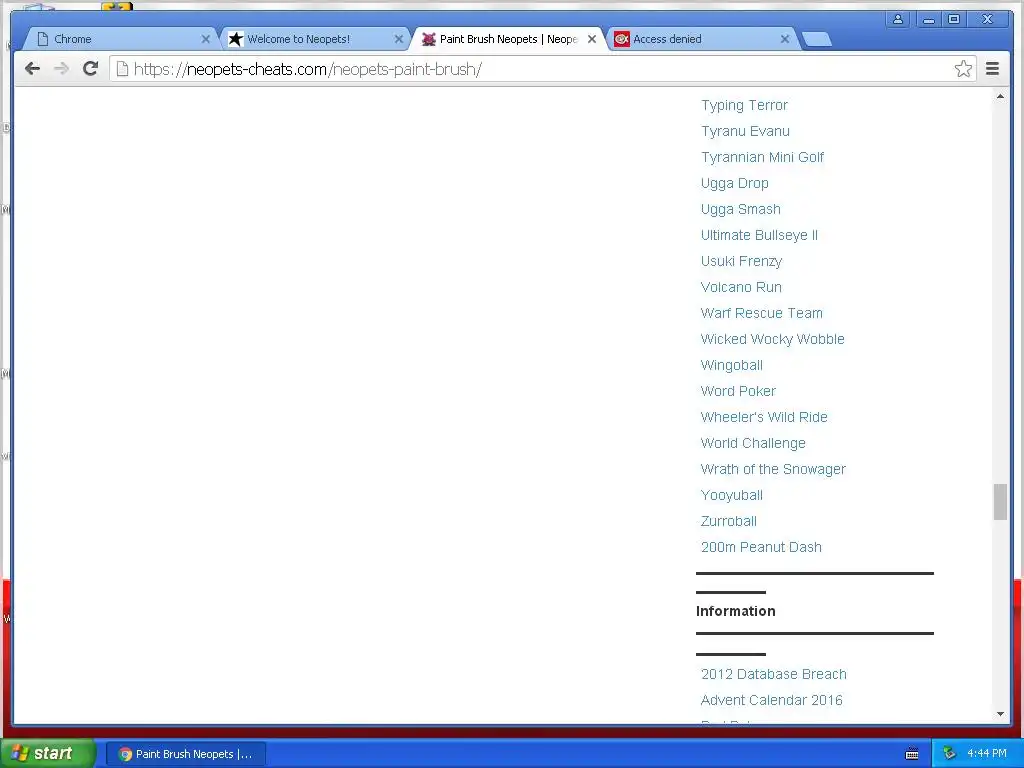Open the Usuki Frenzy link
Image resolution: width=1024 pixels, height=768 pixels.
pos(741,261)
